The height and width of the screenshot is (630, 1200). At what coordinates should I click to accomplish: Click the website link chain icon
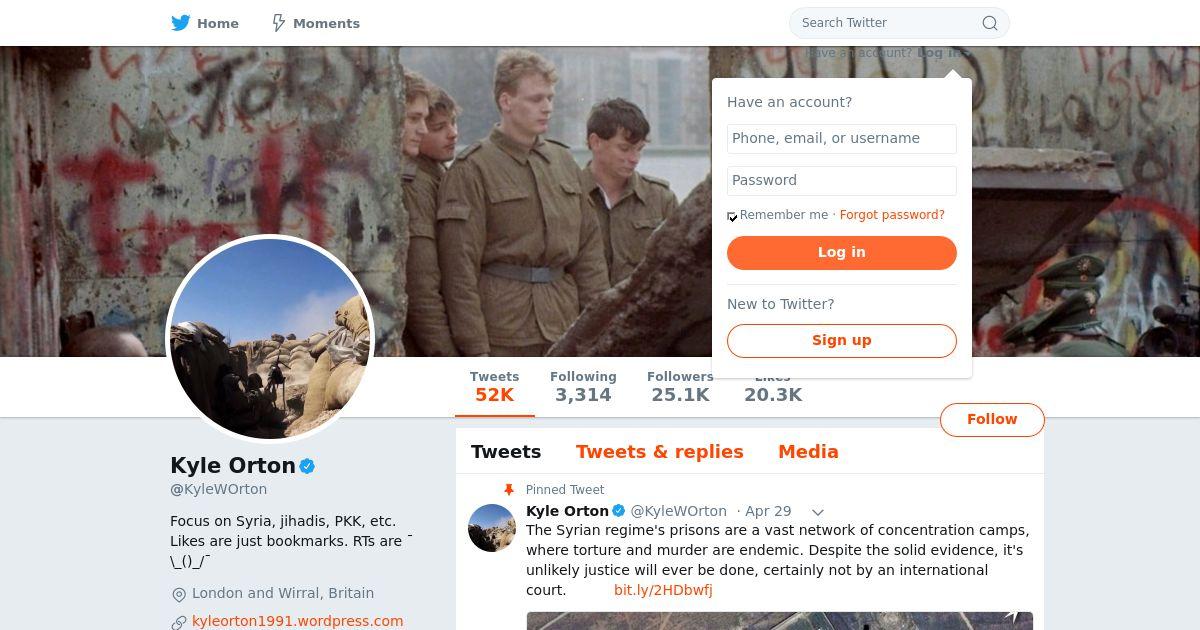click(x=179, y=622)
